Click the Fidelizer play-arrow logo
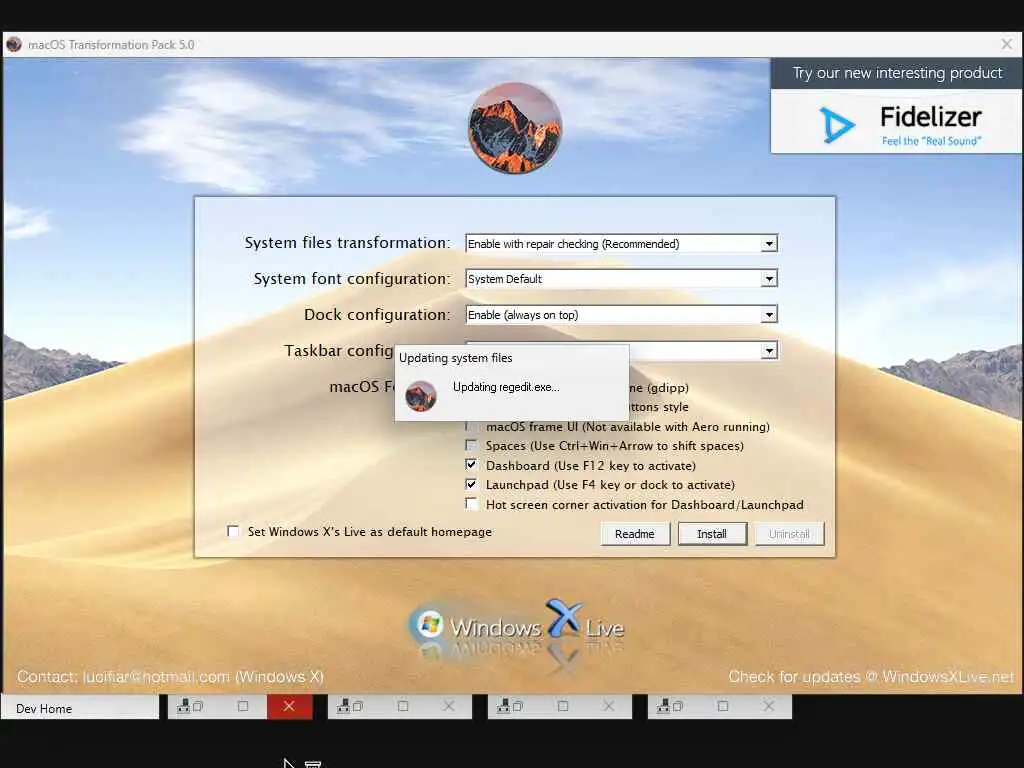The width and height of the screenshot is (1024, 768). coord(836,124)
